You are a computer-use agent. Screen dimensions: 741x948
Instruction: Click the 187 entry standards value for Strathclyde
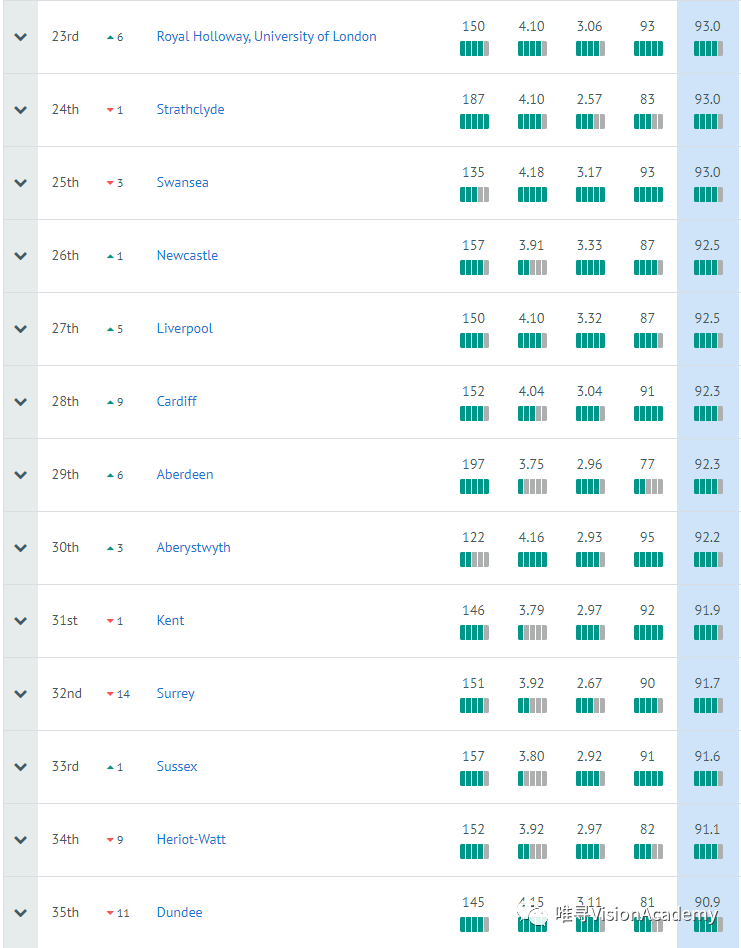[x=473, y=99]
